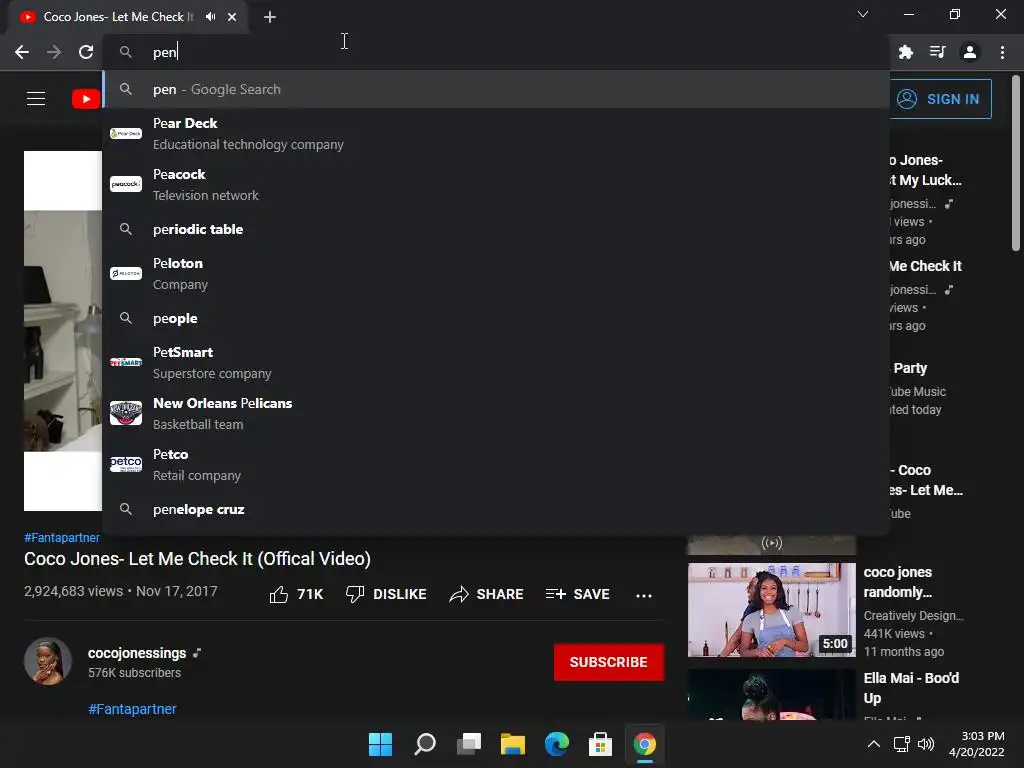Image resolution: width=1024 pixels, height=768 pixels.
Task: Open the media control icon in toolbar
Action: 937,52
